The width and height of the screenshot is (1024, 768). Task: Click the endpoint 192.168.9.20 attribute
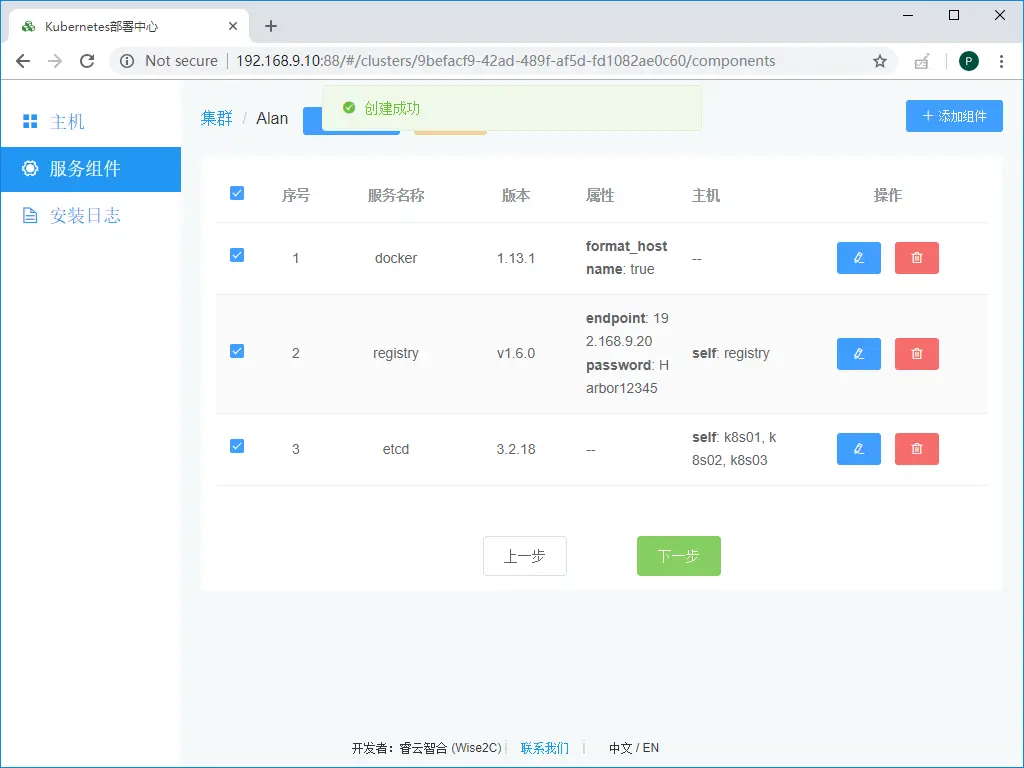(x=627, y=330)
